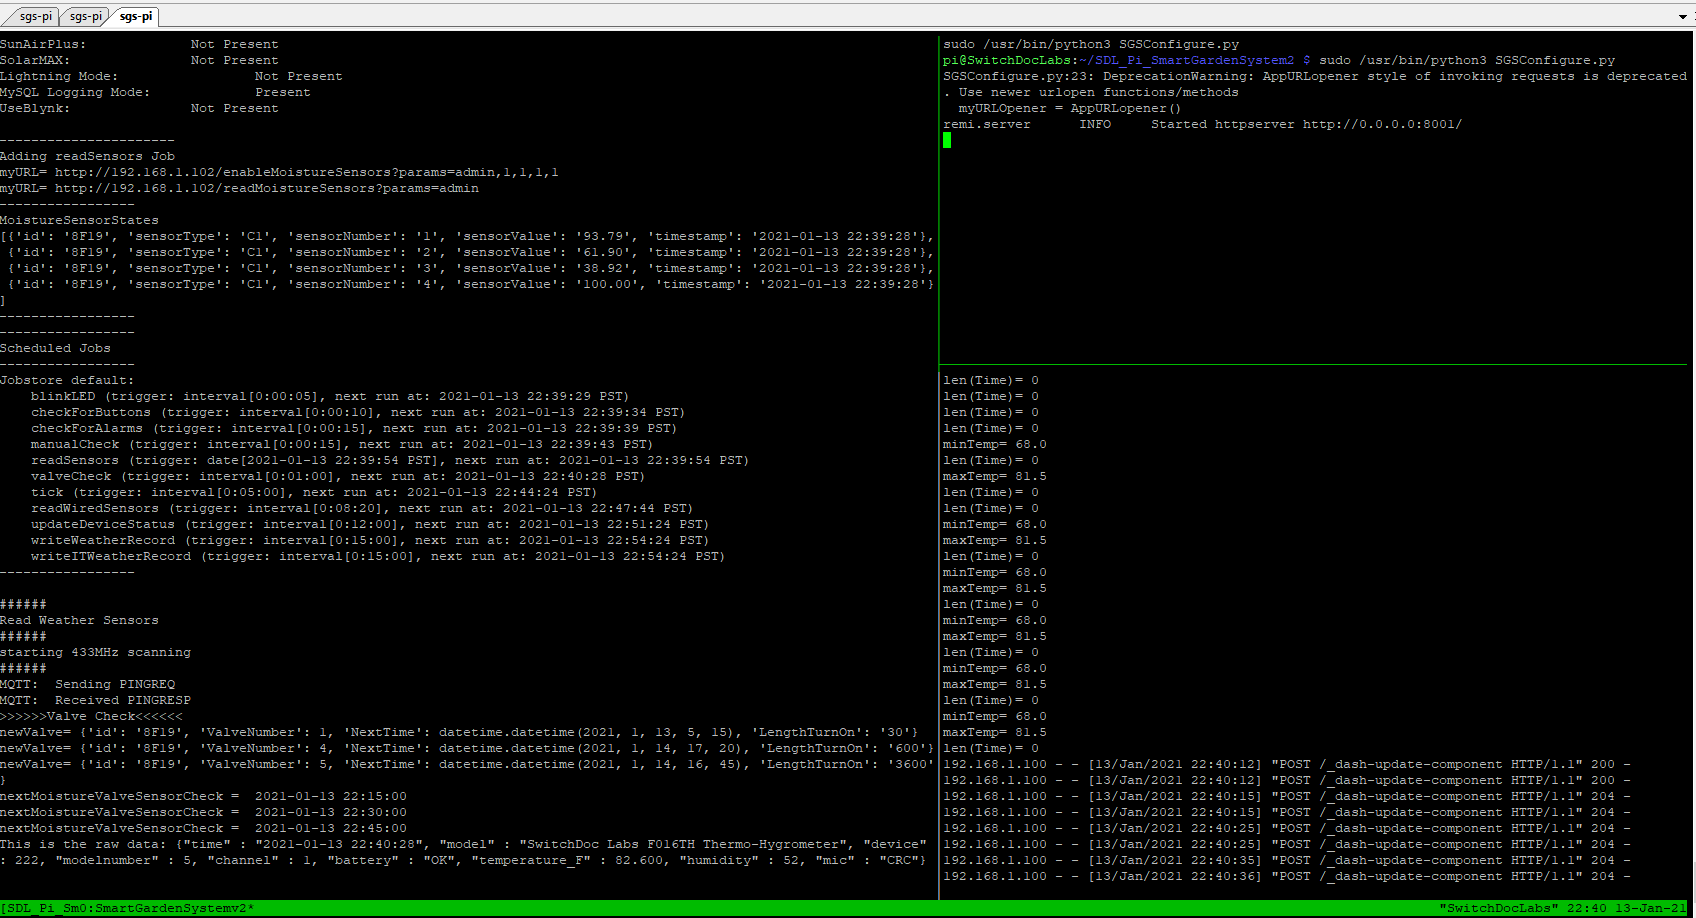Viewport: 1696px width, 918px height.
Task: Click the remi.server INFO log line
Action: coord(1202,124)
